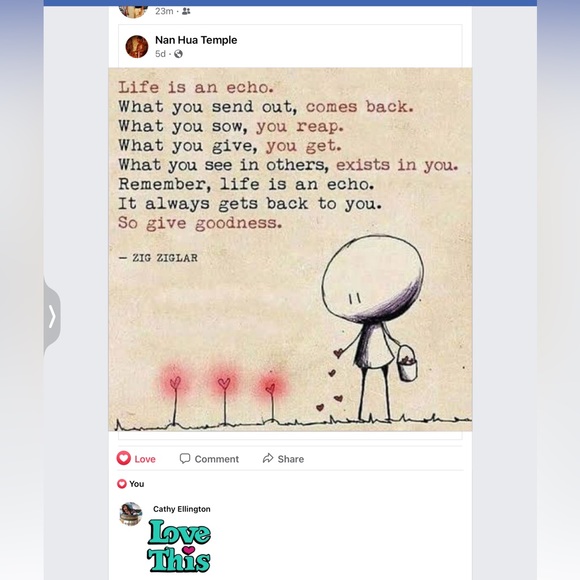Image resolution: width=580 pixels, height=580 pixels.
Task: Open Cathy Ellington's profile avatar
Action: (131, 514)
